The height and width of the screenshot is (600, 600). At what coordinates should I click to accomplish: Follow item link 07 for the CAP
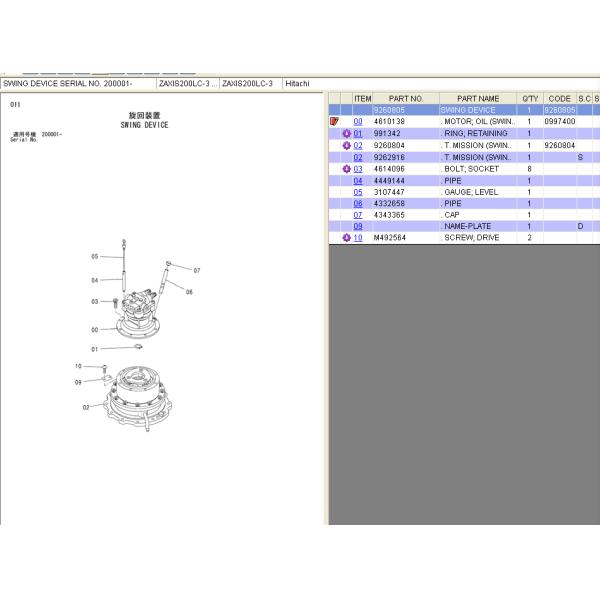pos(358,215)
